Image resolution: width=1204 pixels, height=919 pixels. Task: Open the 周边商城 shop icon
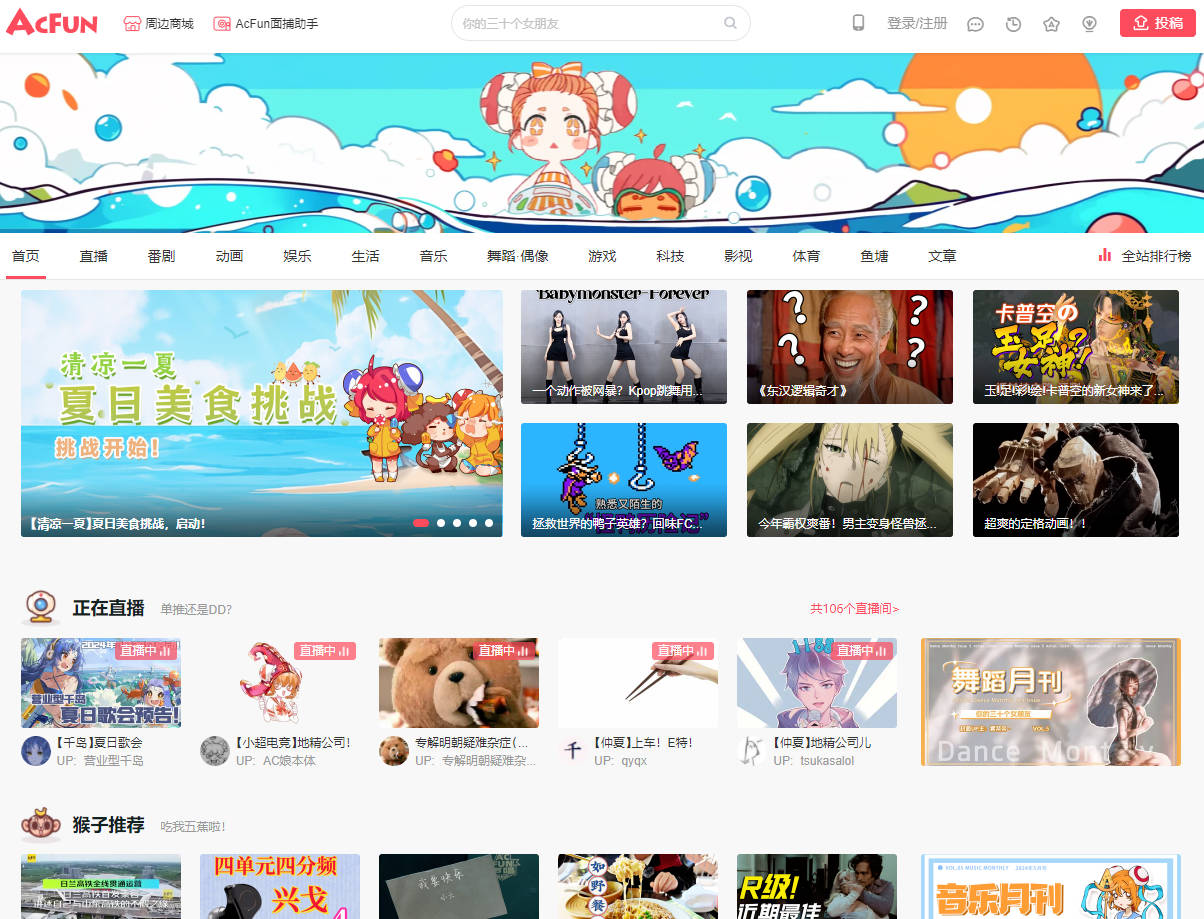click(132, 23)
